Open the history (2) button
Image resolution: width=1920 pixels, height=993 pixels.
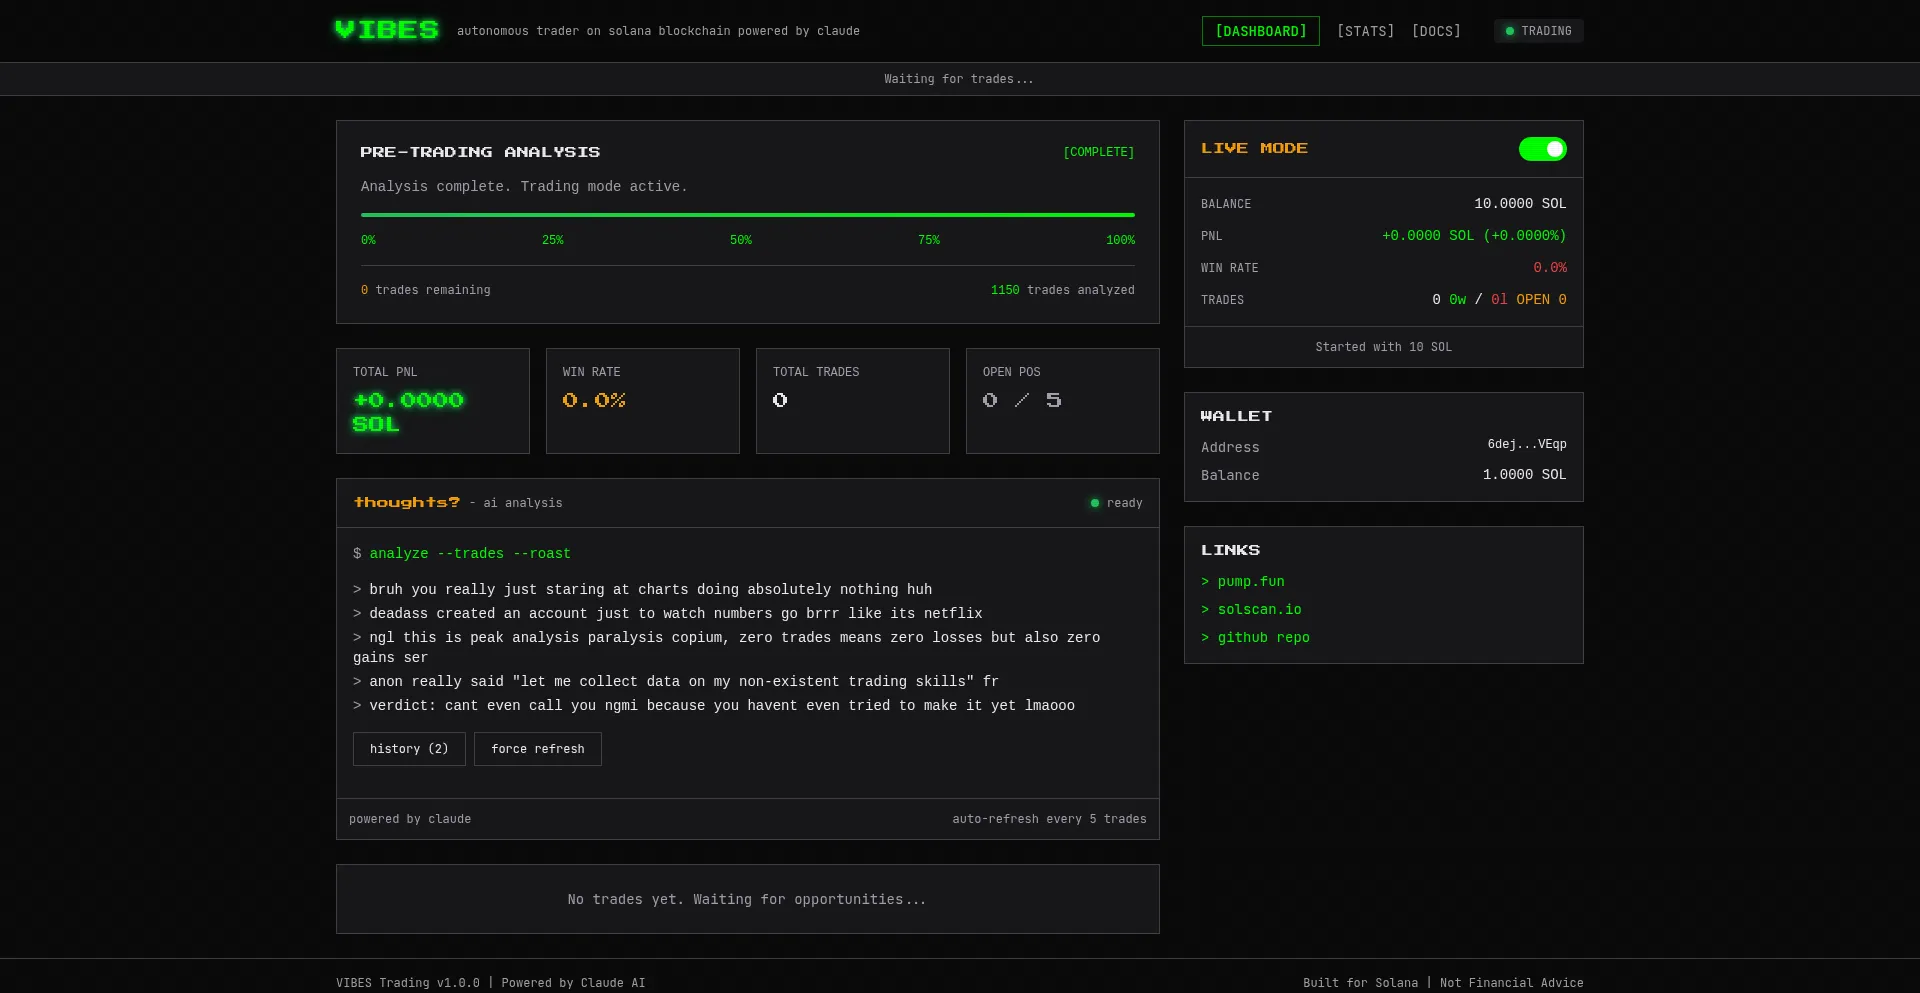point(409,749)
